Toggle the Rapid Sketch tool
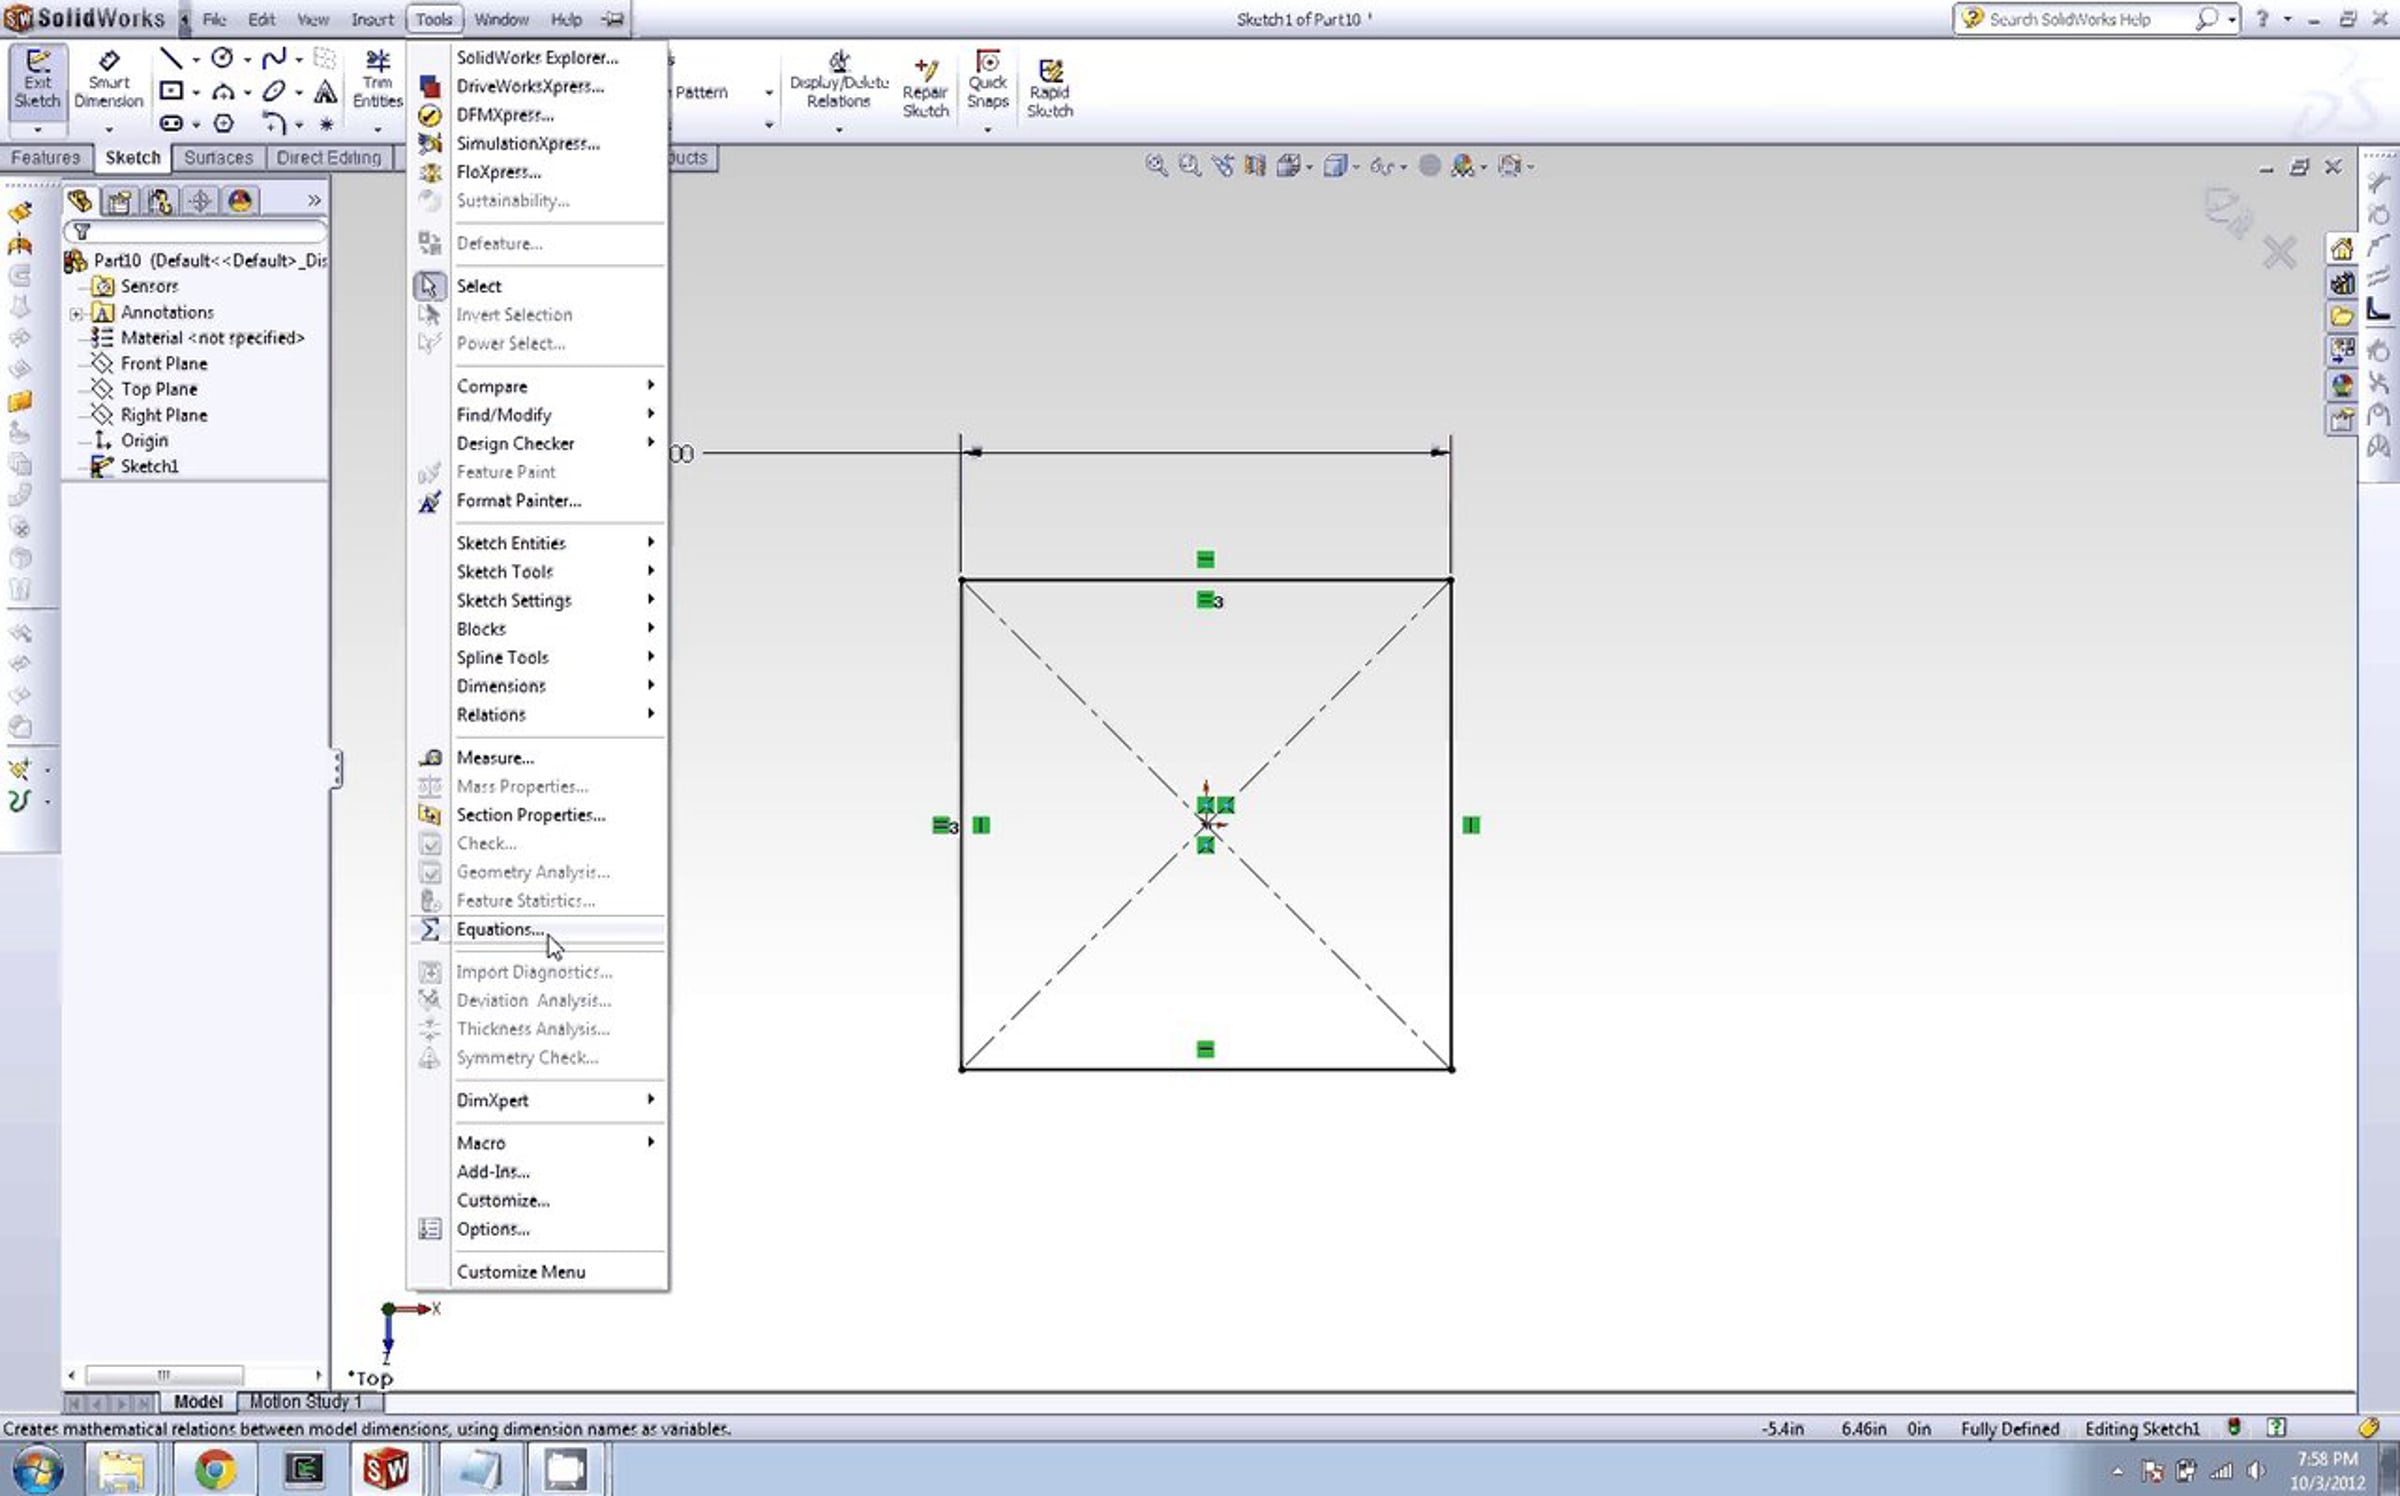This screenshot has height=1496, width=2400. point(1050,88)
